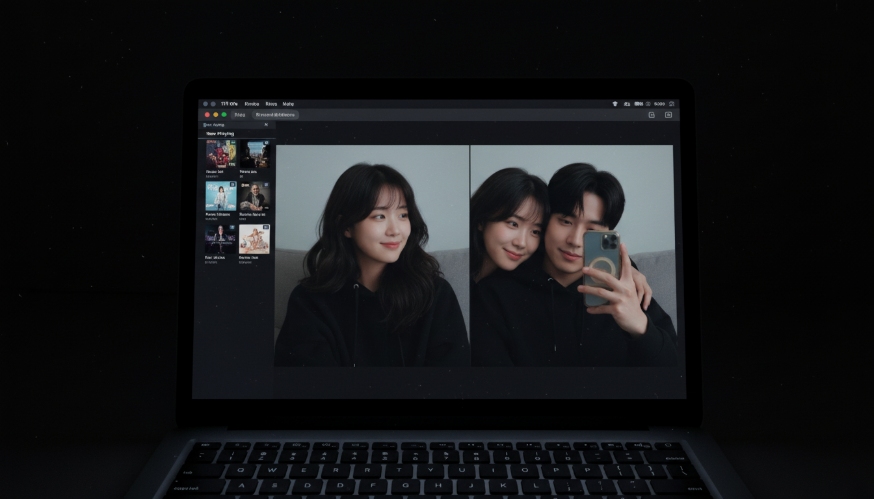
Task: Select the couple's mirror selfie photo
Action: 573,255
